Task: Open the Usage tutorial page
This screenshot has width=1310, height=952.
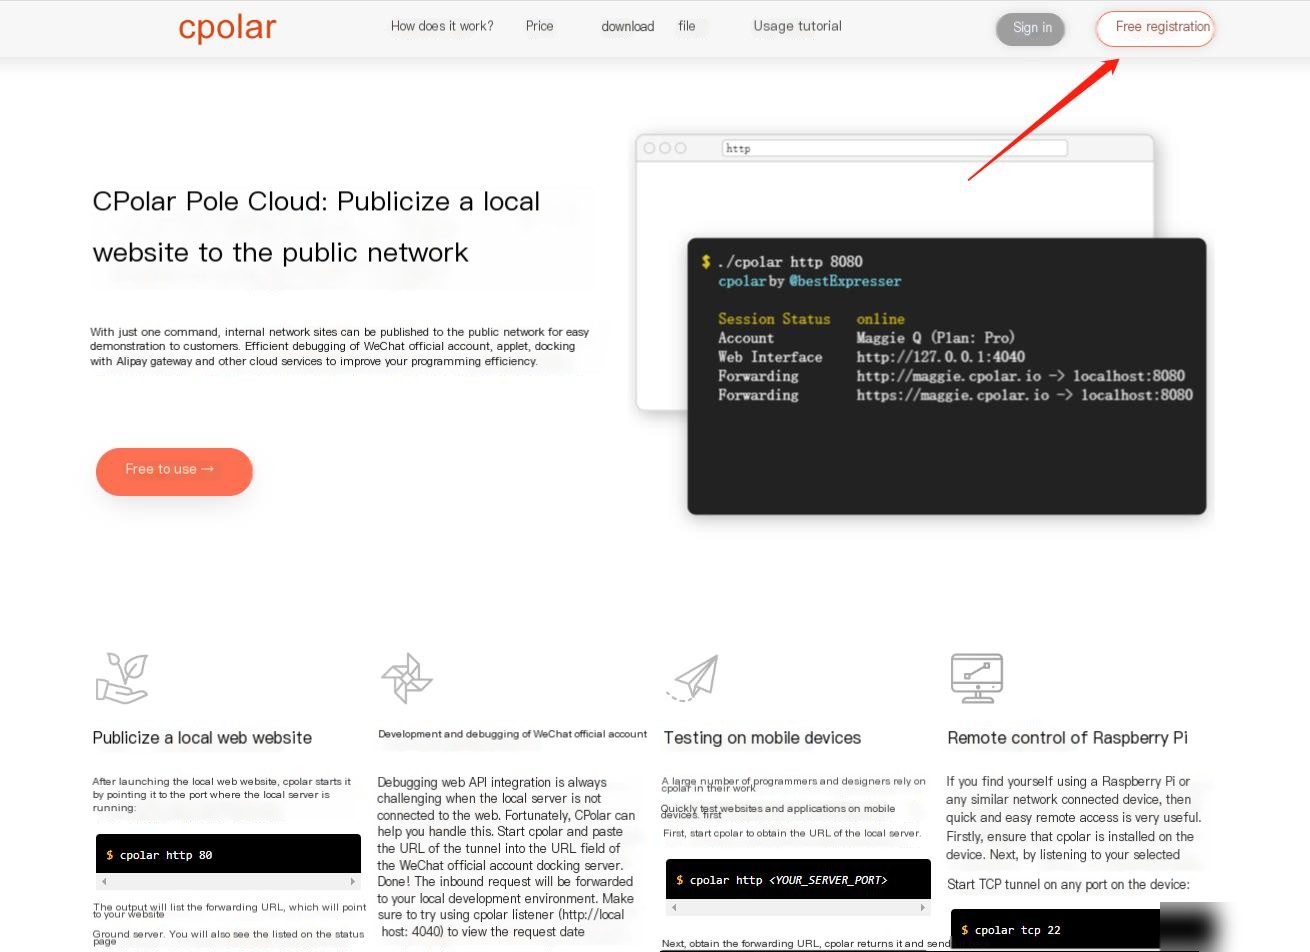Action: [797, 26]
